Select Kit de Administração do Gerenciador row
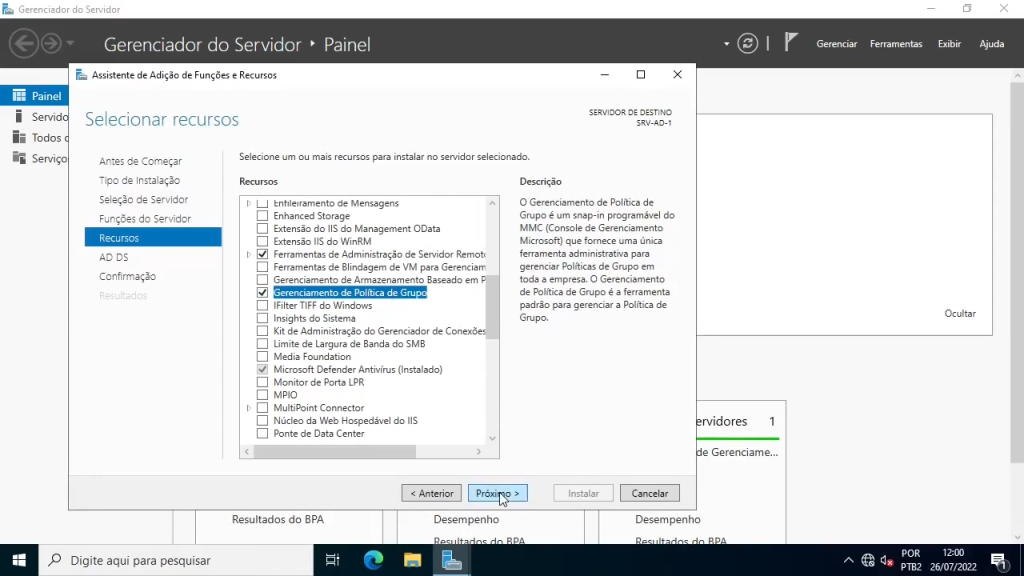 pos(379,331)
